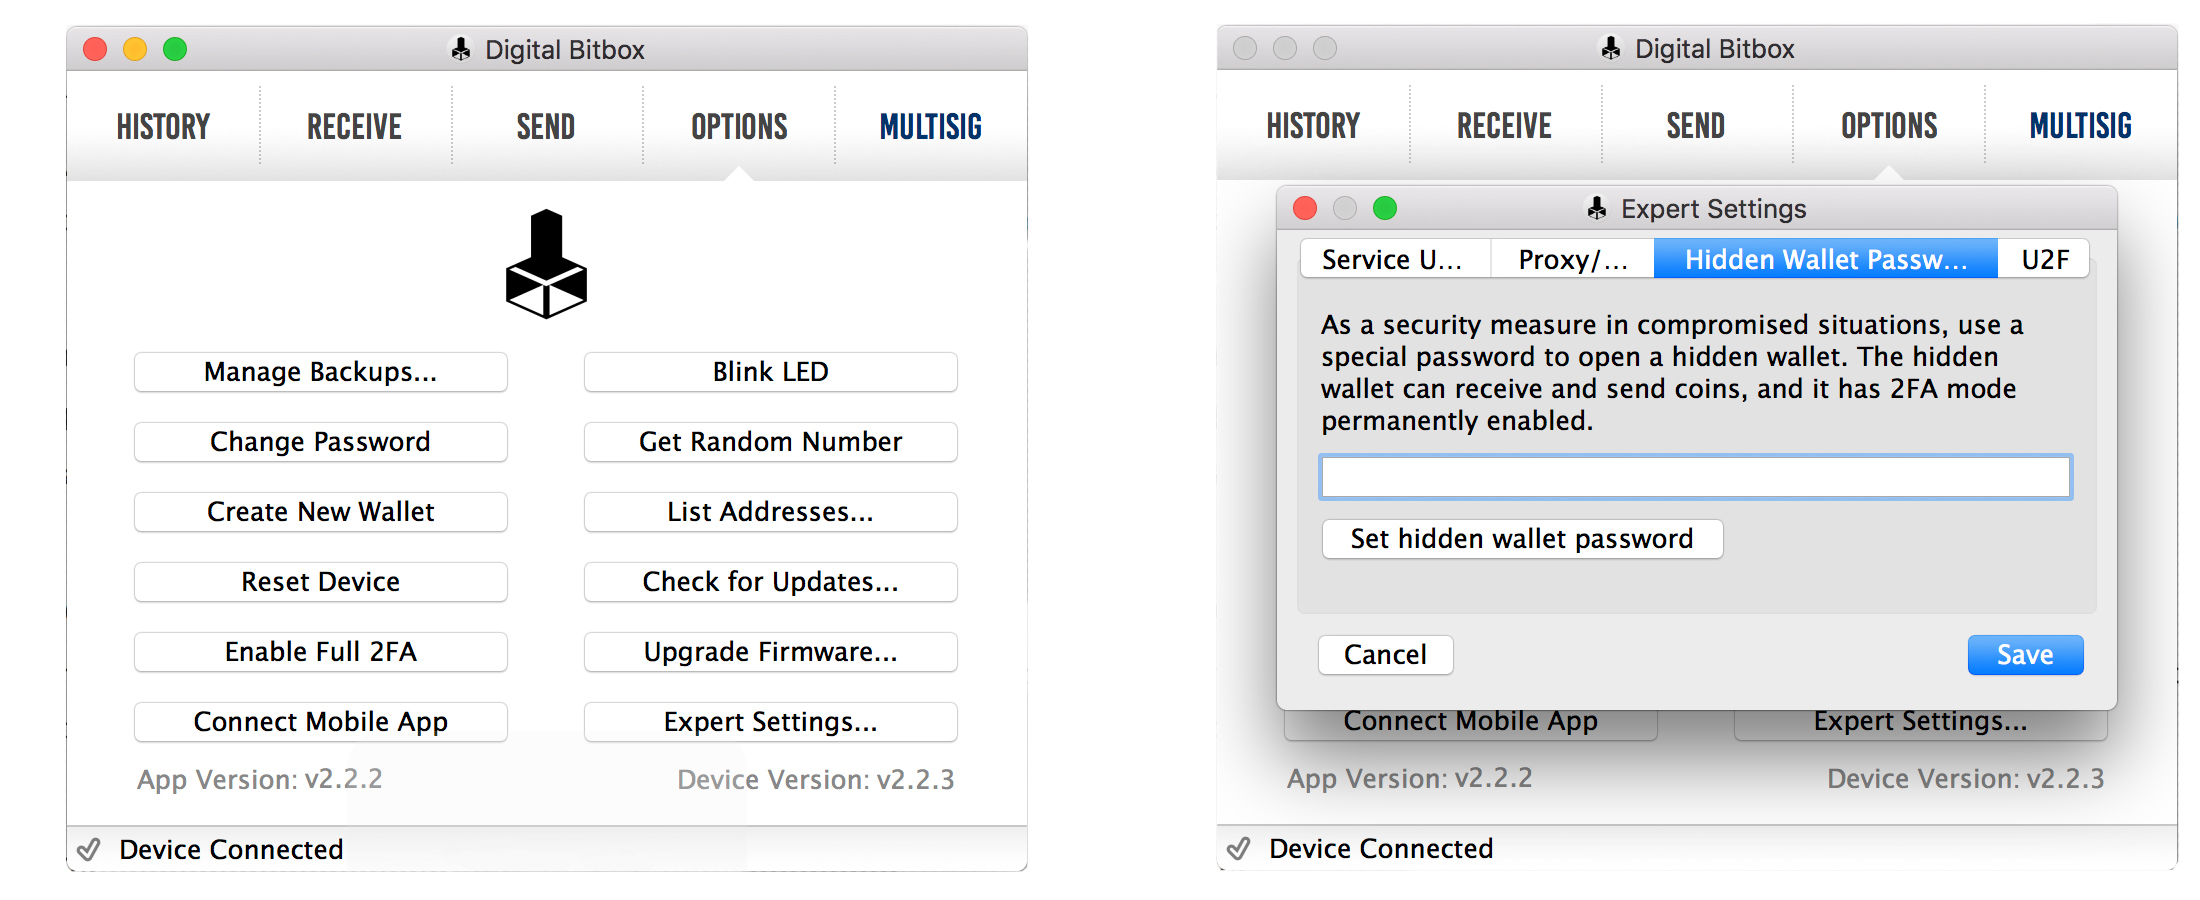Switch to the Proxy/… settings tab
Image resolution: width=2200 pixels, height=900 pixels.
[x=1572, y=259]
